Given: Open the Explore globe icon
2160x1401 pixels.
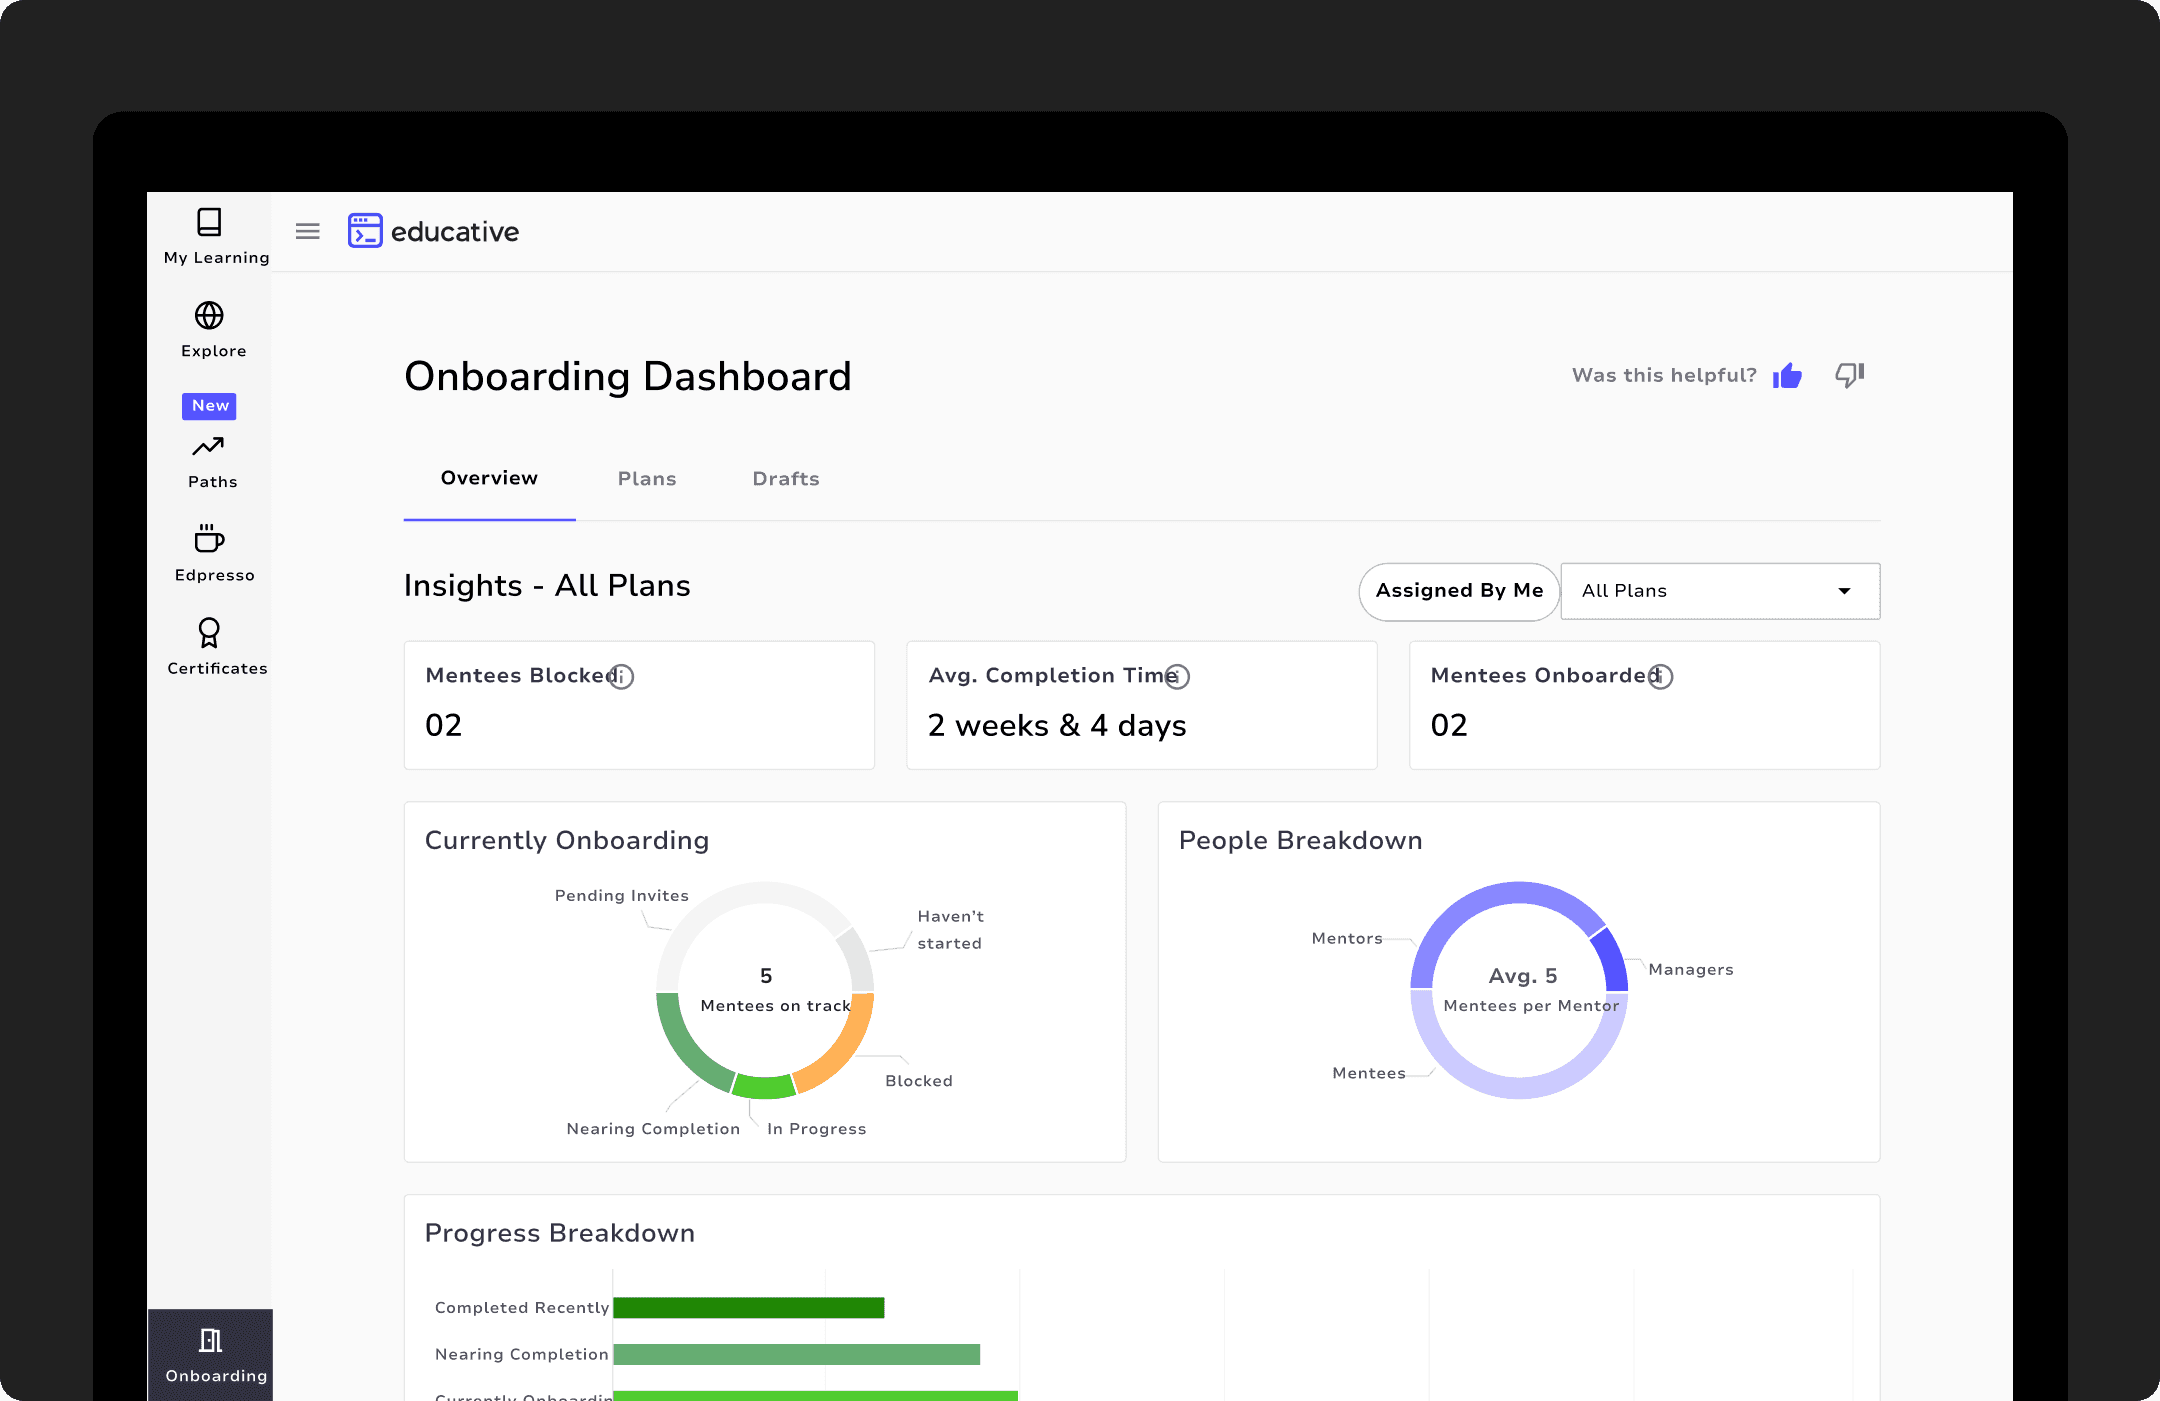Looking at the screenshot, I should coord(209,316).
